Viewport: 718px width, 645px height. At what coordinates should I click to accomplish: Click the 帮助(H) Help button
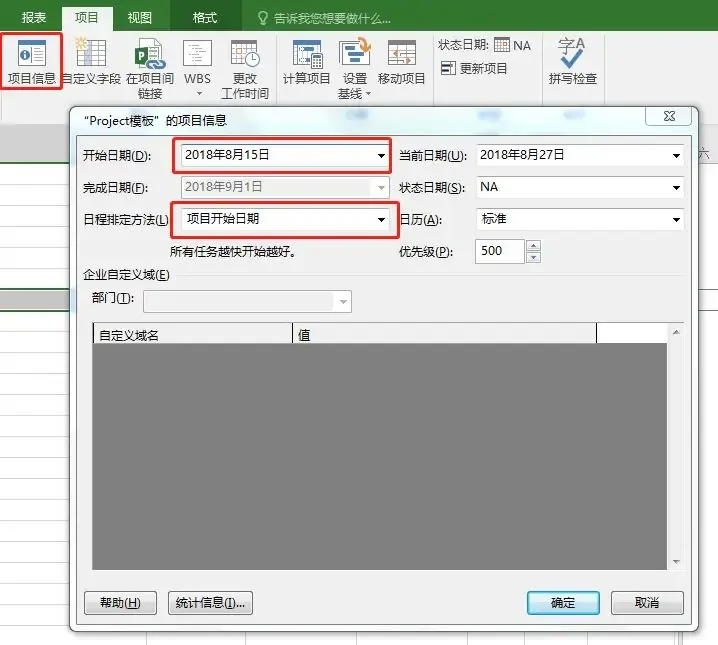click(x=120, y=603)
